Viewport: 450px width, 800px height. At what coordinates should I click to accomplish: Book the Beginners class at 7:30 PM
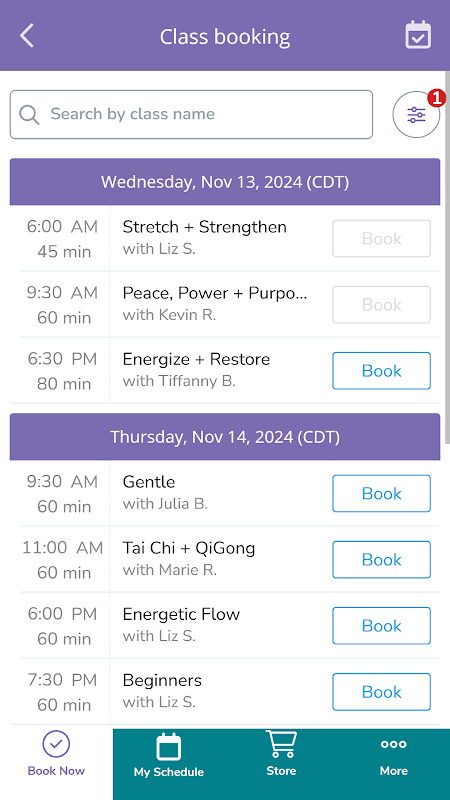(382, 692)
